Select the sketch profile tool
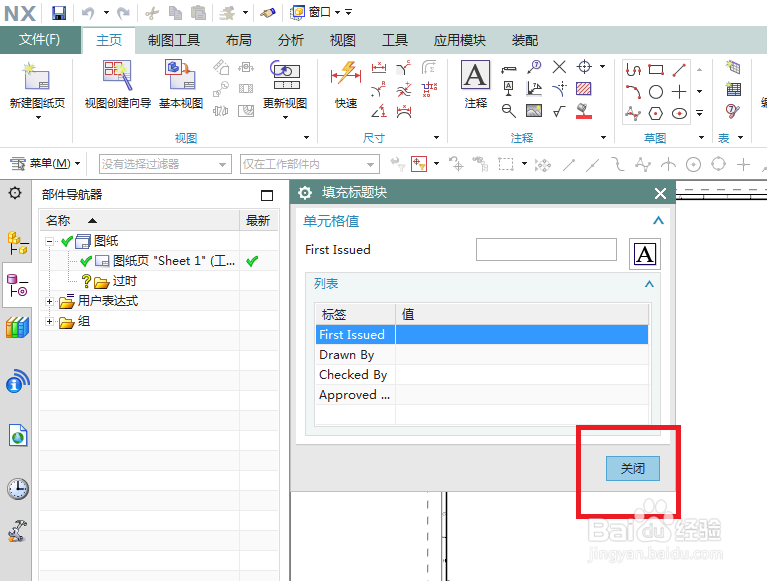Image resolution: width=767 pixels, height=581 pixels. pos(633,69)
